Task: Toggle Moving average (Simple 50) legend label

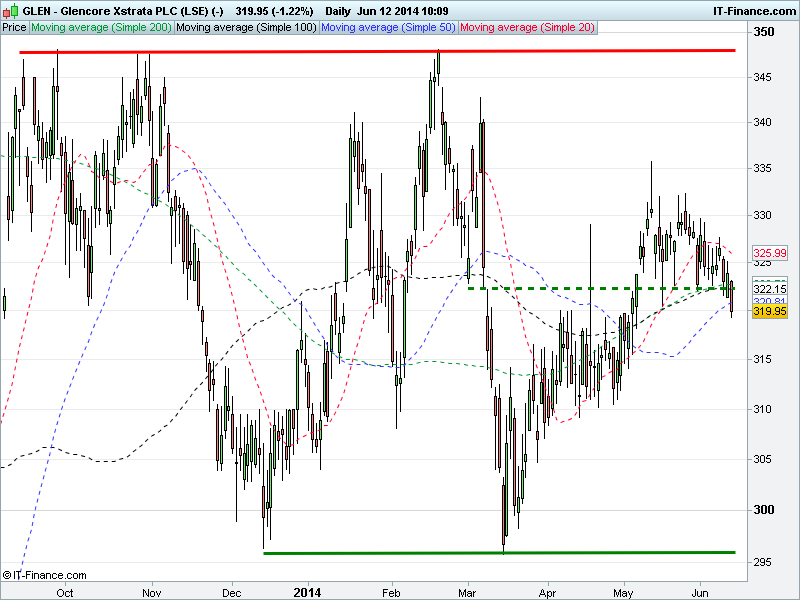Action: 390,28
